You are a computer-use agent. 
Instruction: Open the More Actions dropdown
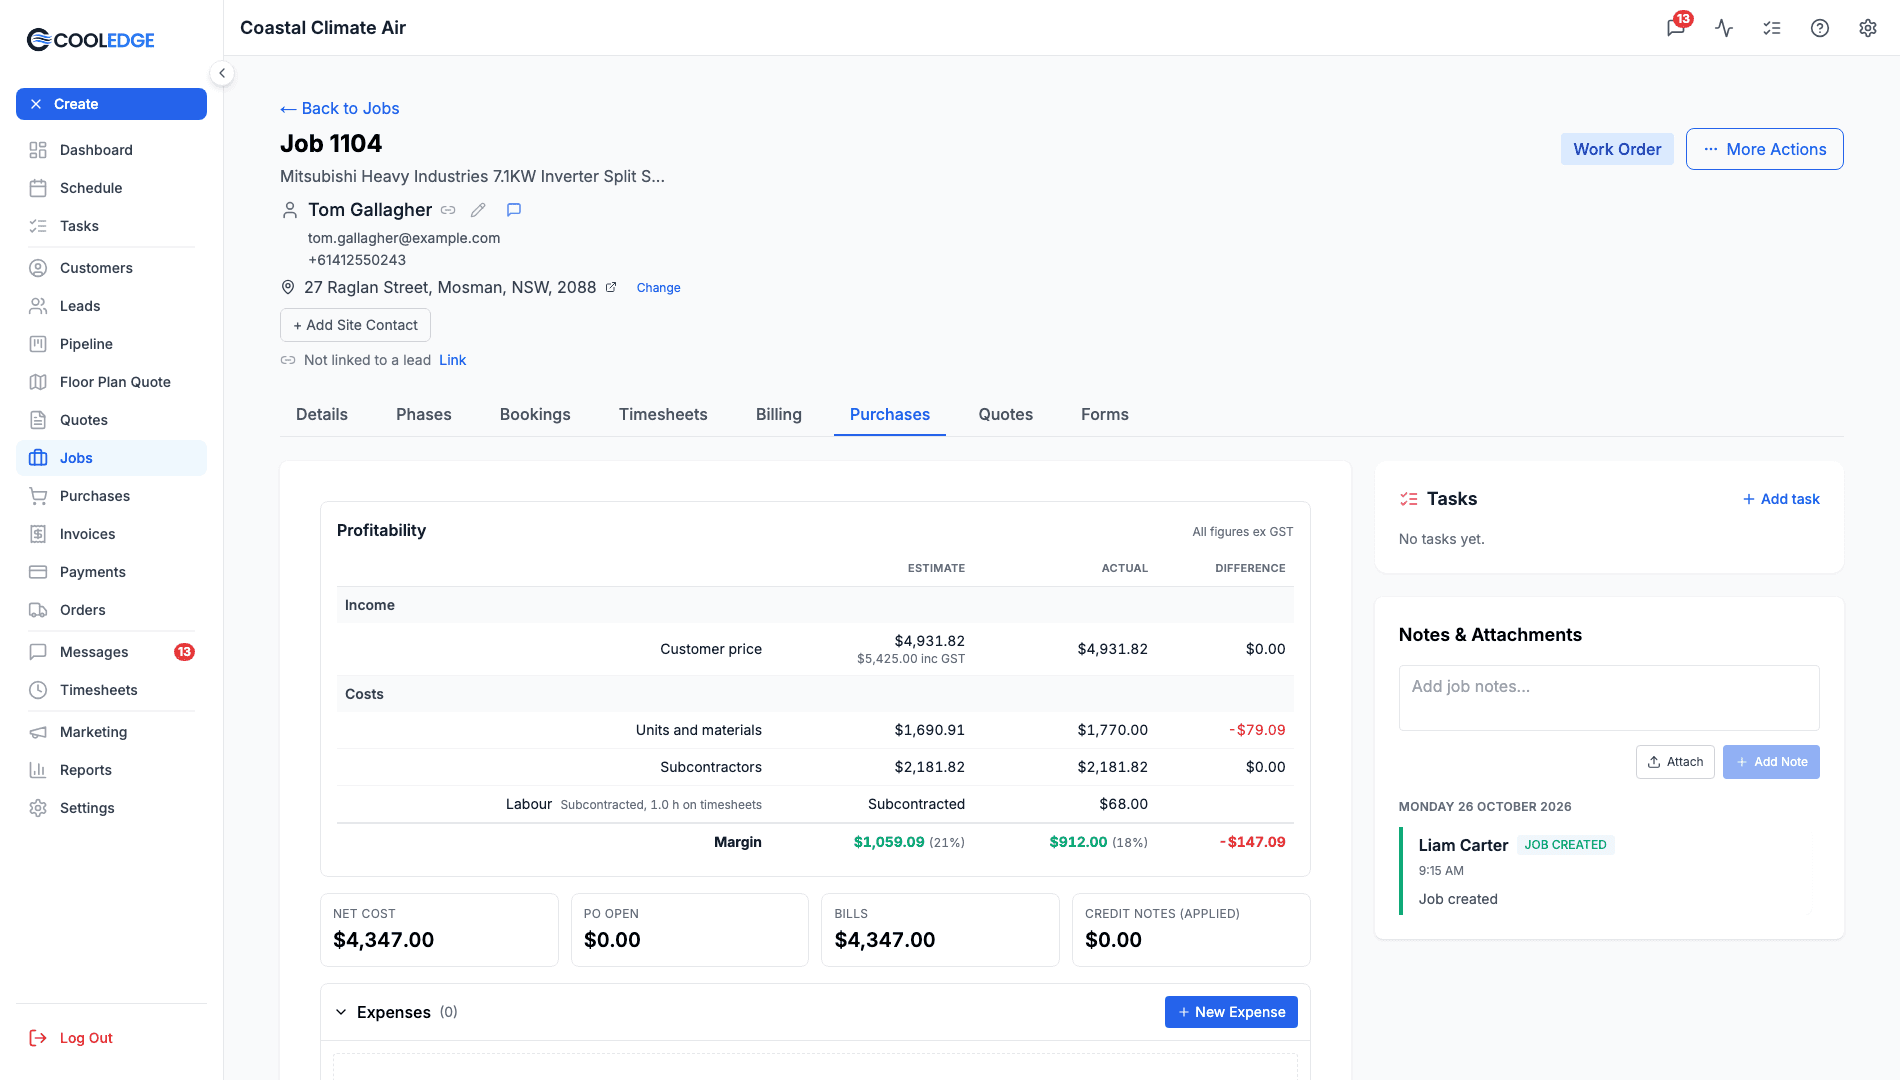tap(1764, 149)
